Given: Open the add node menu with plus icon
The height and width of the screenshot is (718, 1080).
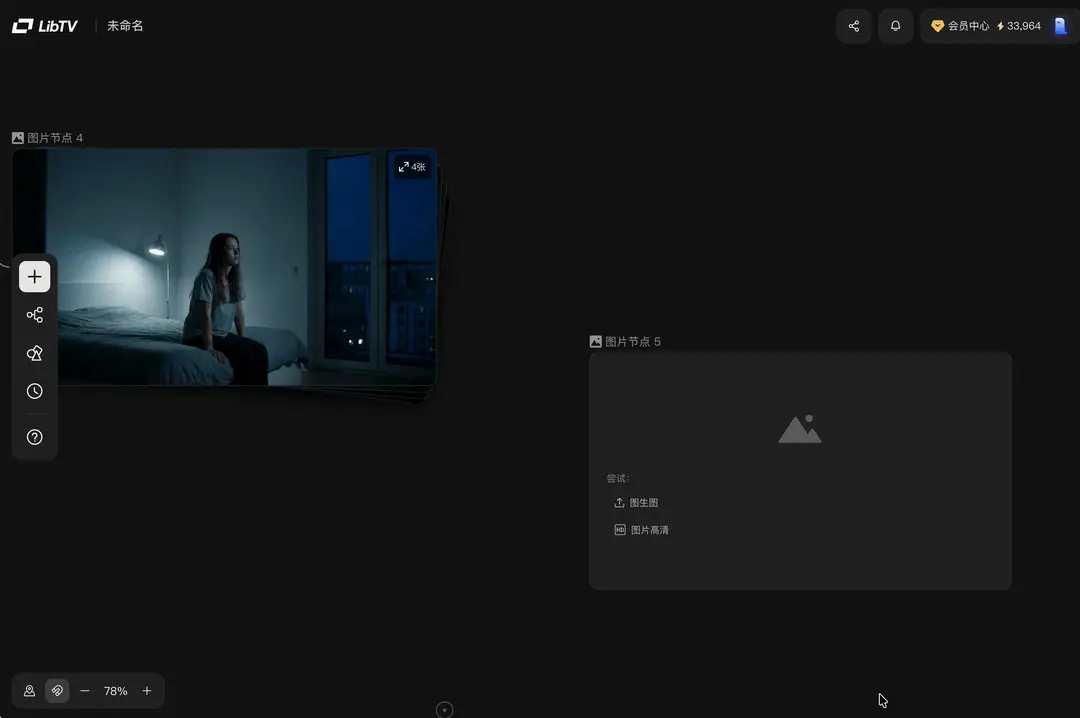Looking at the screenshot, I should [x=34, y=276].
